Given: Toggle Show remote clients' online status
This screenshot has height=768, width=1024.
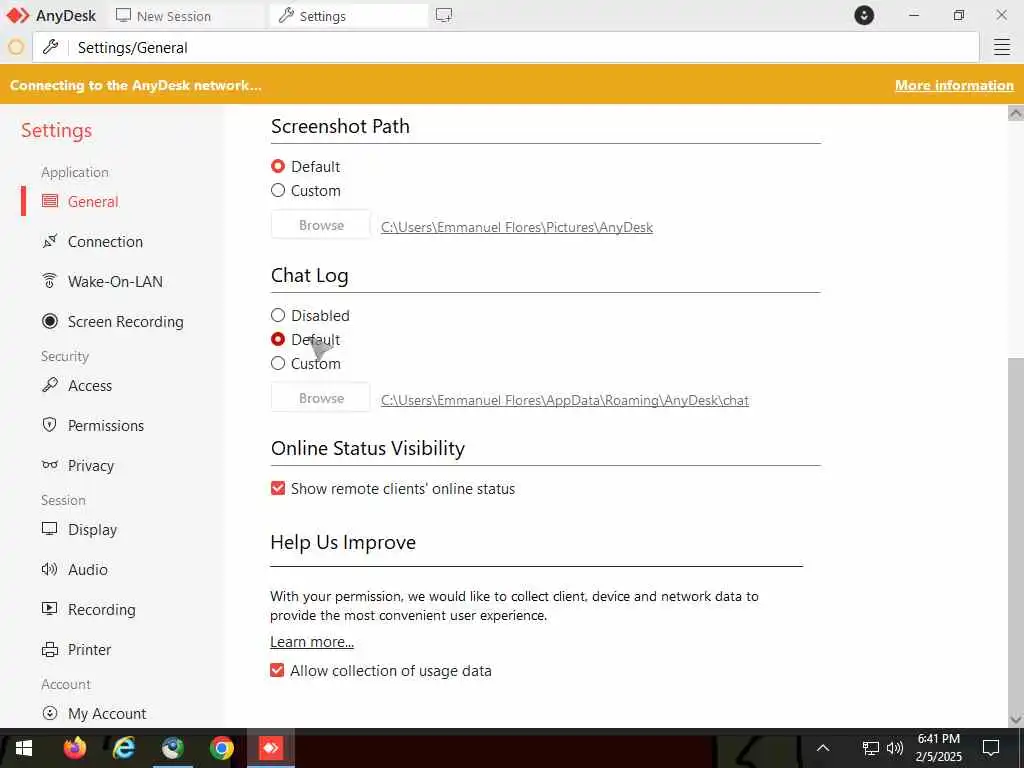Looking at the screenshot, I should tap(278, 488).
